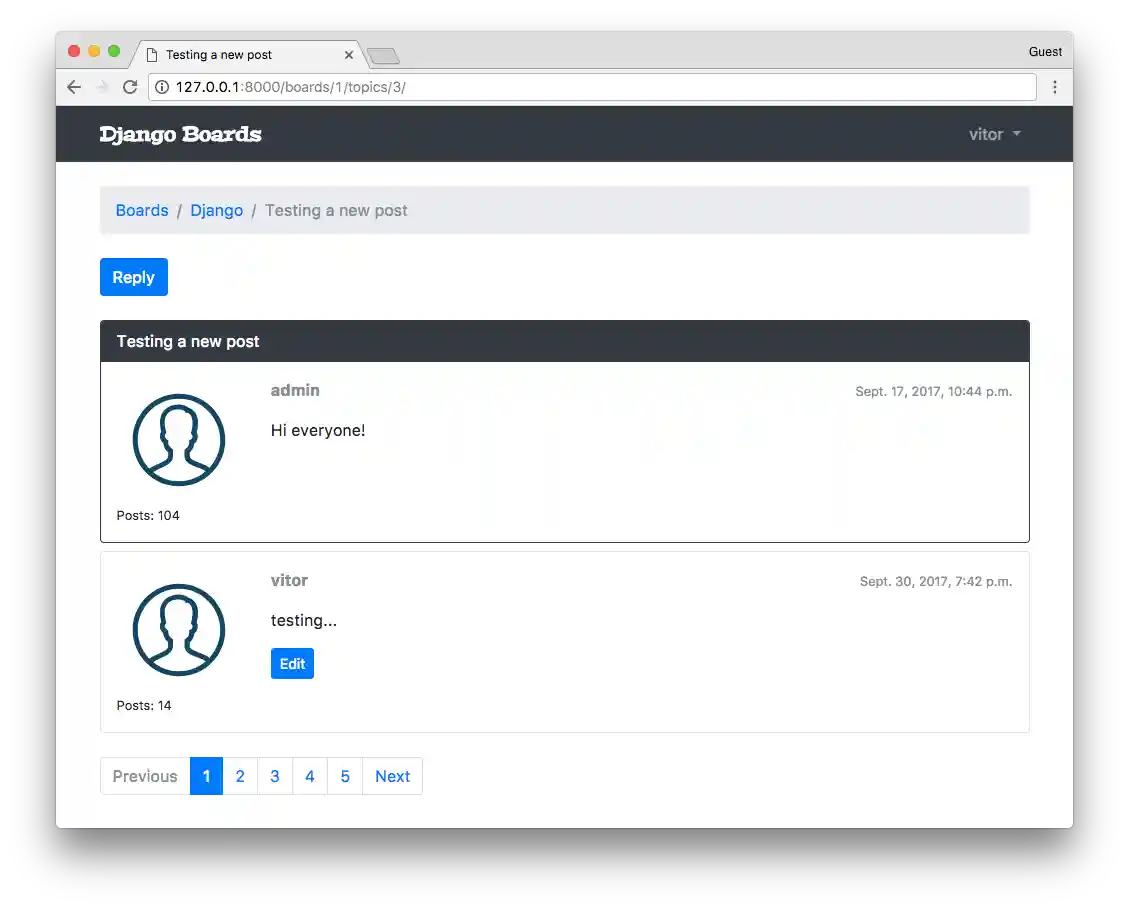Open the Django Boards home logo
Screen dimensions: 1129x908
(180, 134)
